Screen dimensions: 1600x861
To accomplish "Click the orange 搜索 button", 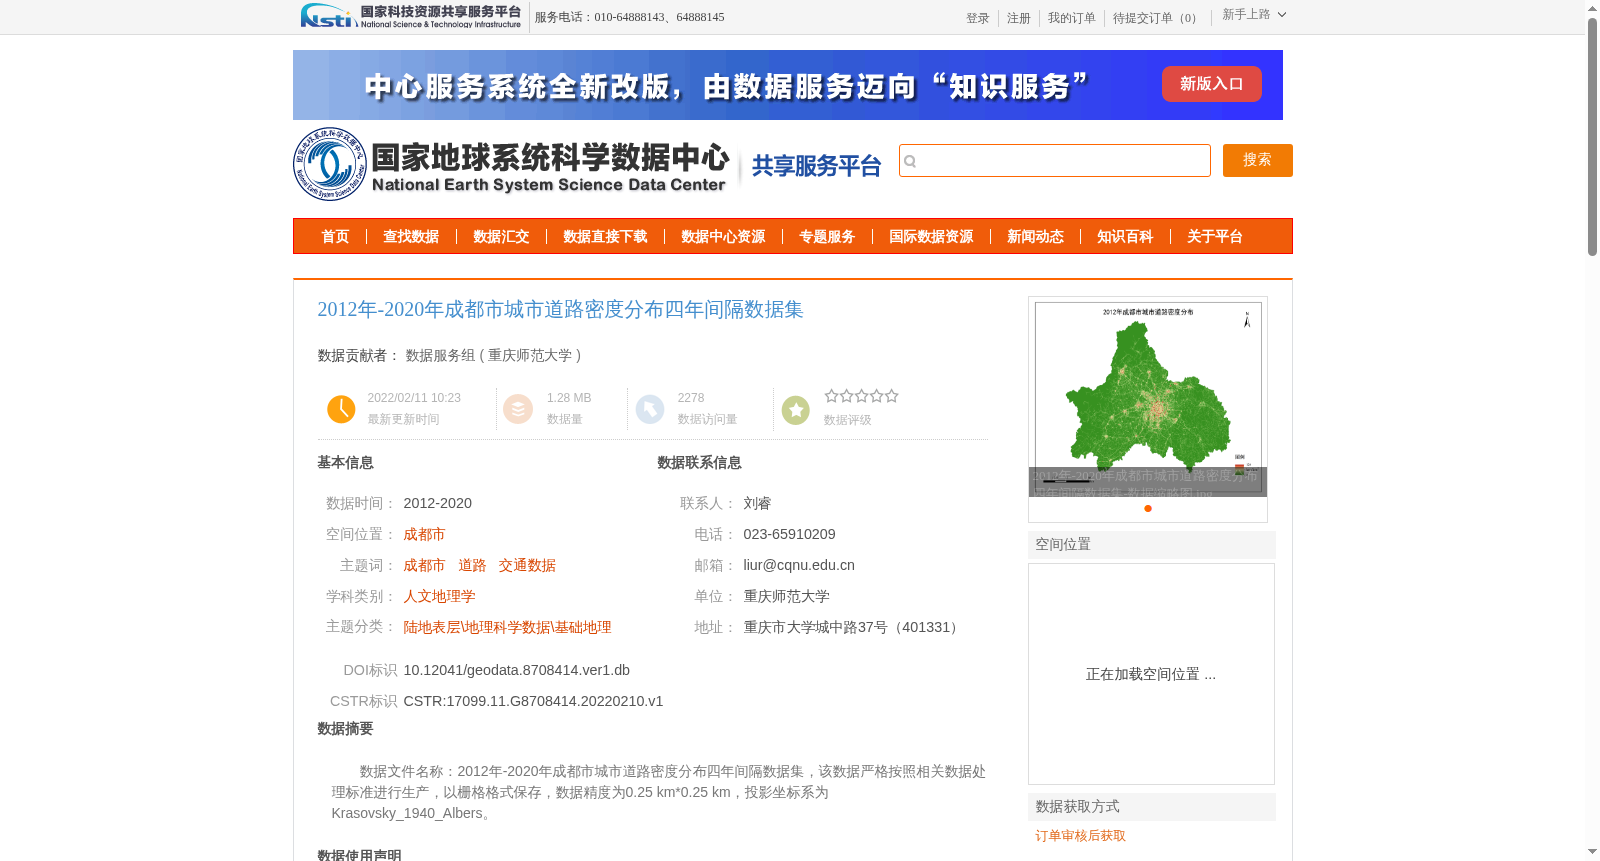I will pos(1257,160).
